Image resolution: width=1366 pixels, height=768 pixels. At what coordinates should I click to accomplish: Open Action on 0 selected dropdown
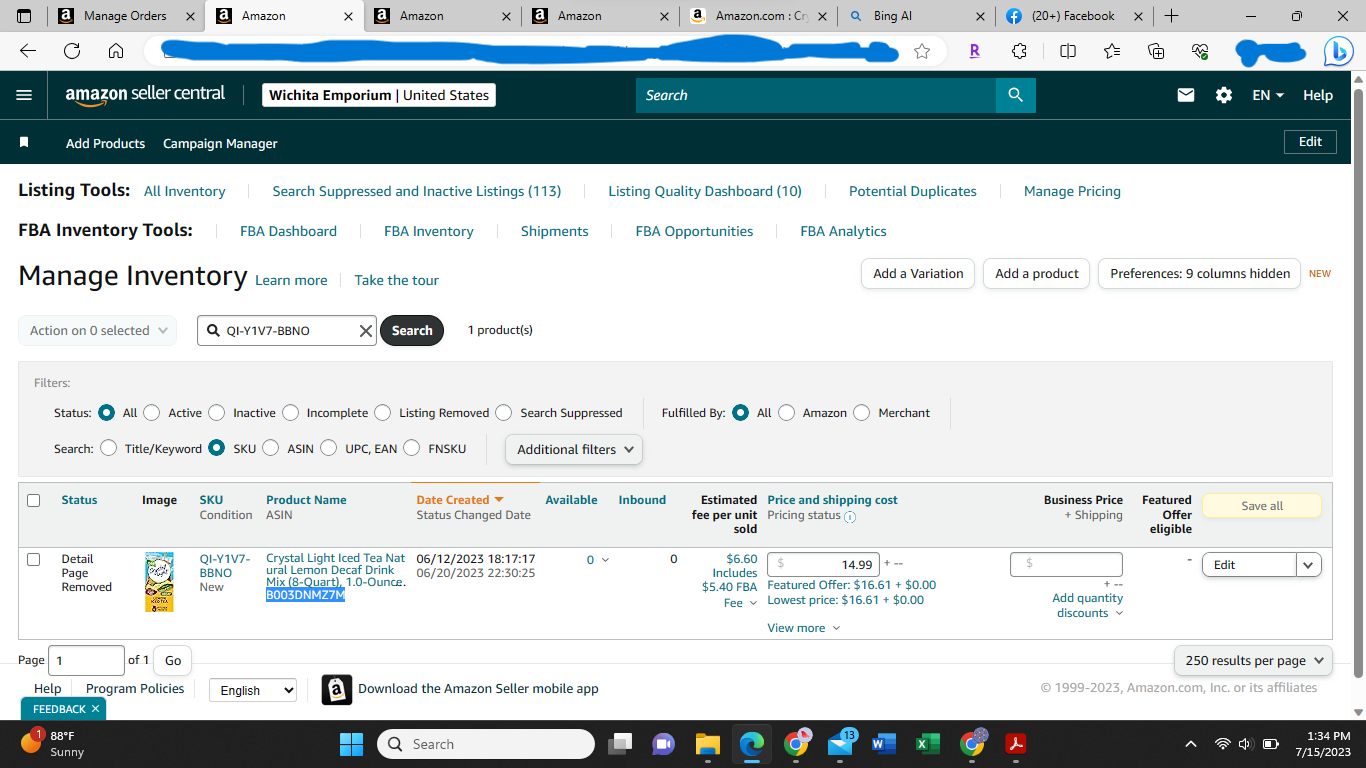tap(98, 331)
